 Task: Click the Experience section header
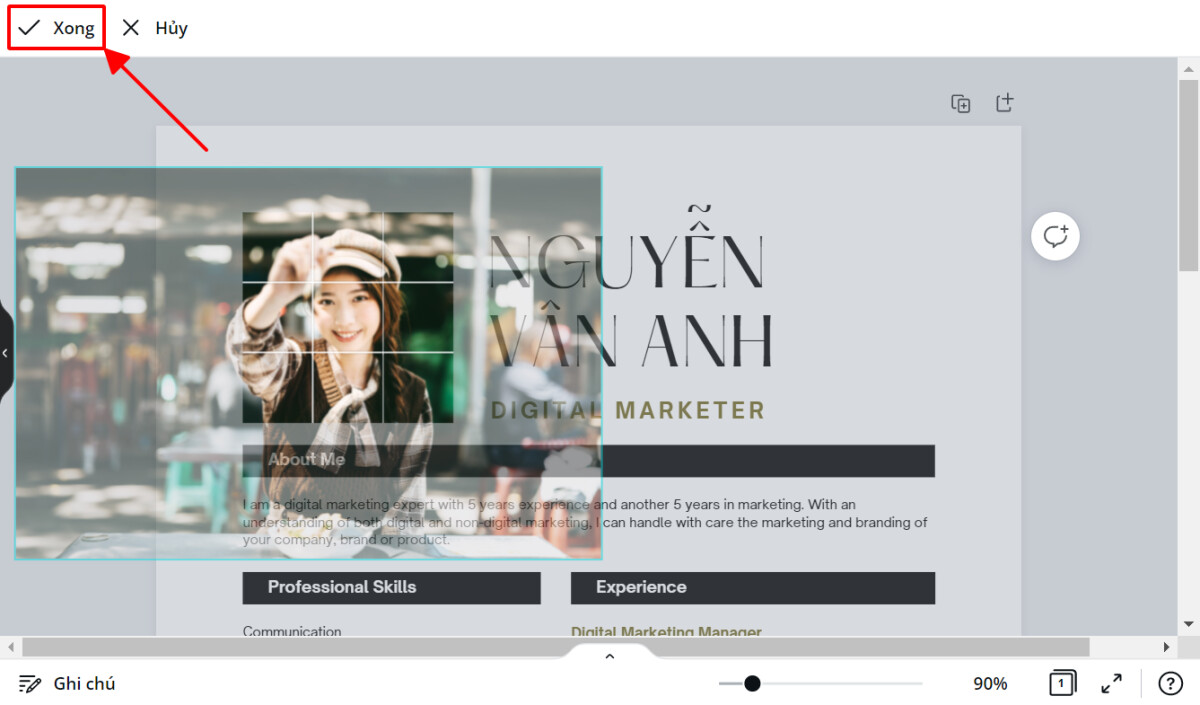pyautogui.click(x=753, y=588)
